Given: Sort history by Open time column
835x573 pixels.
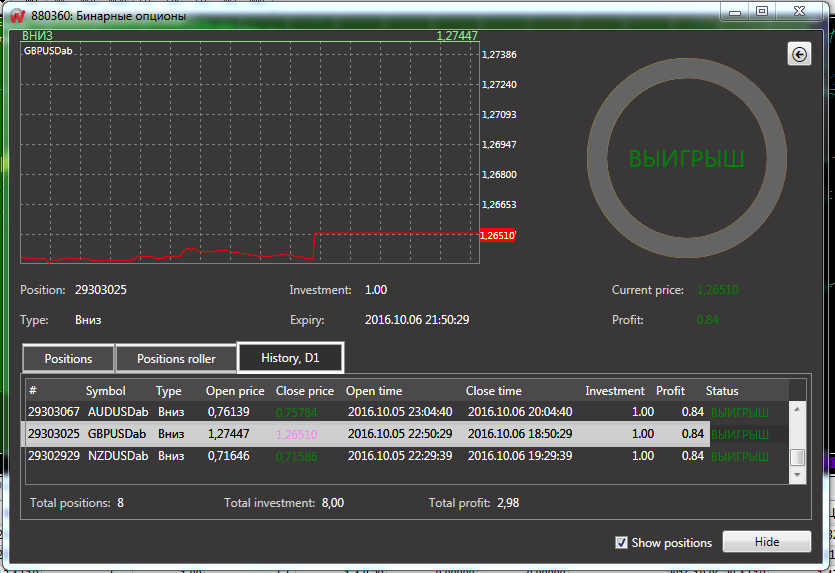Looking at the screenshot, I should point(374,390).
